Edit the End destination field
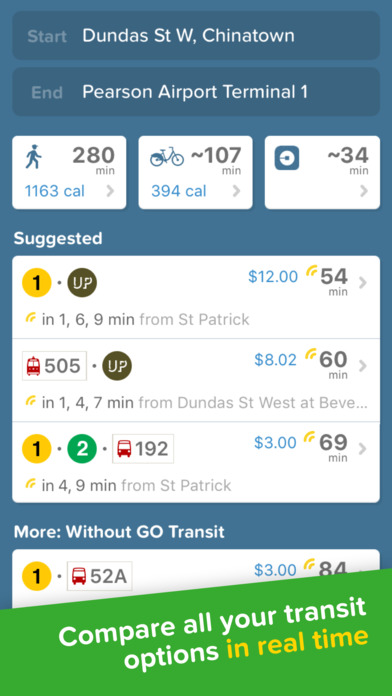 tap(196, 92)
